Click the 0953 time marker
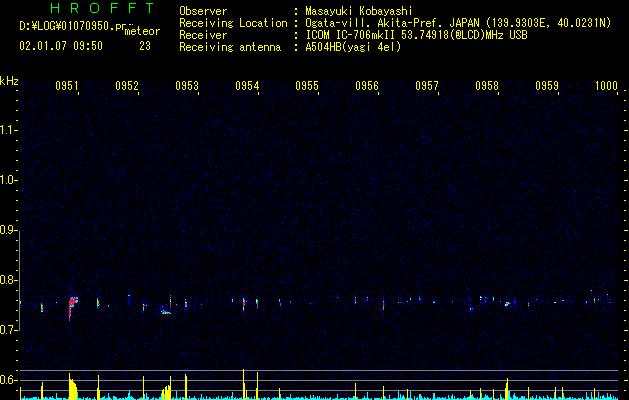 coord(187,86)
